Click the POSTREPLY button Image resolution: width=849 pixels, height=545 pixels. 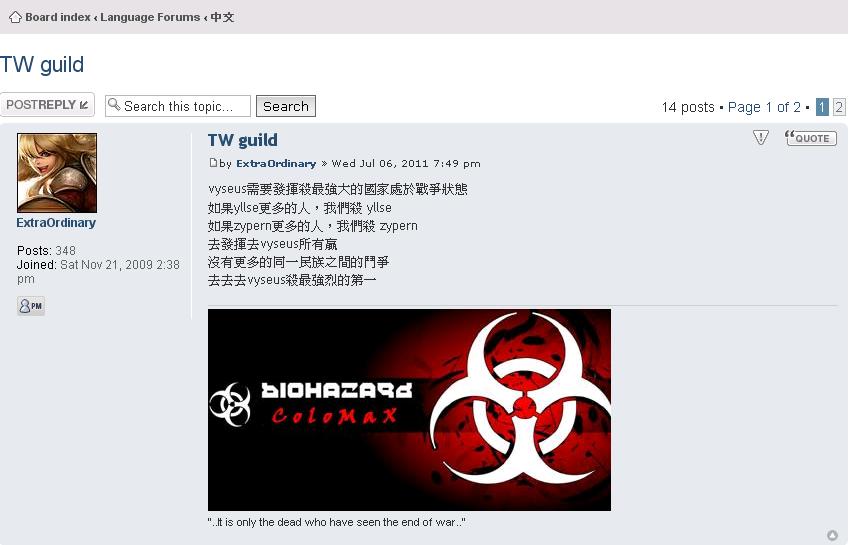[48, 104]
